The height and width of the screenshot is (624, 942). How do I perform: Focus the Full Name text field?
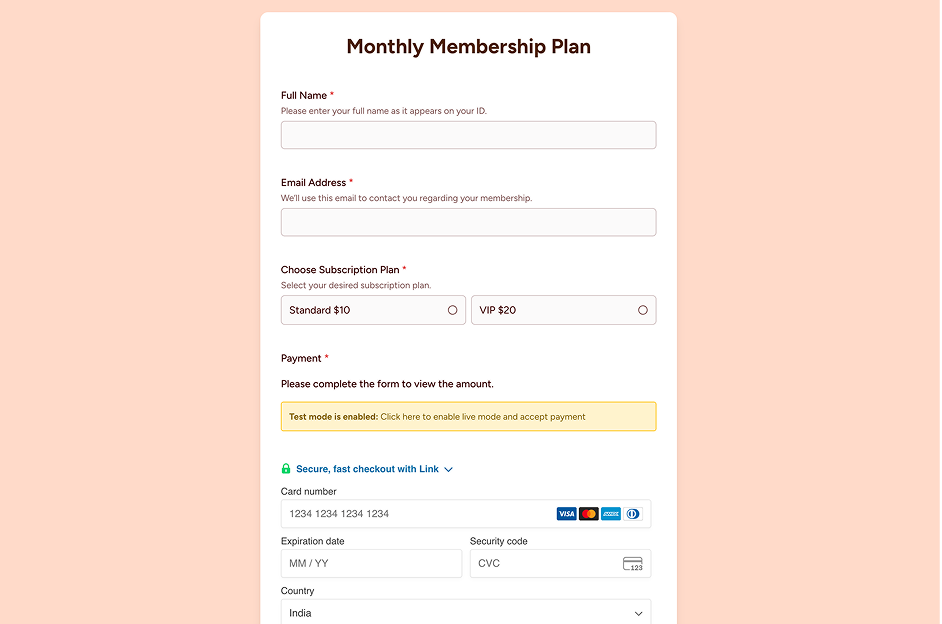(x=468, y=135)
